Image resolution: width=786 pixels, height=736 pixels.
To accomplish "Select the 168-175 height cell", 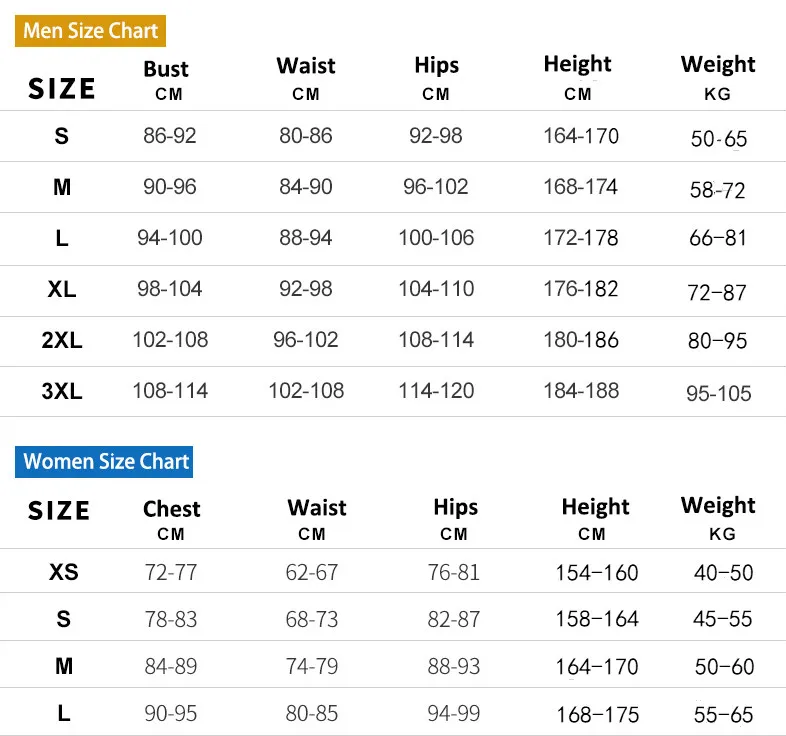I will click(596, 714).
